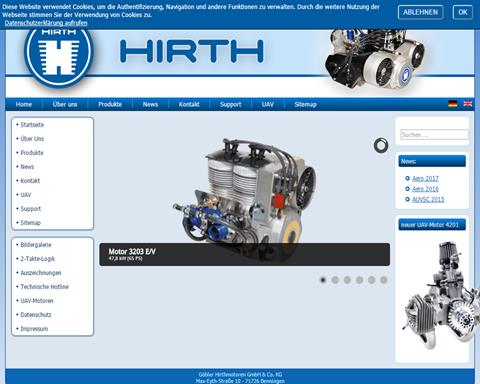Click the News: panel header
Viewport: 480px width, 384px height.
432,161
